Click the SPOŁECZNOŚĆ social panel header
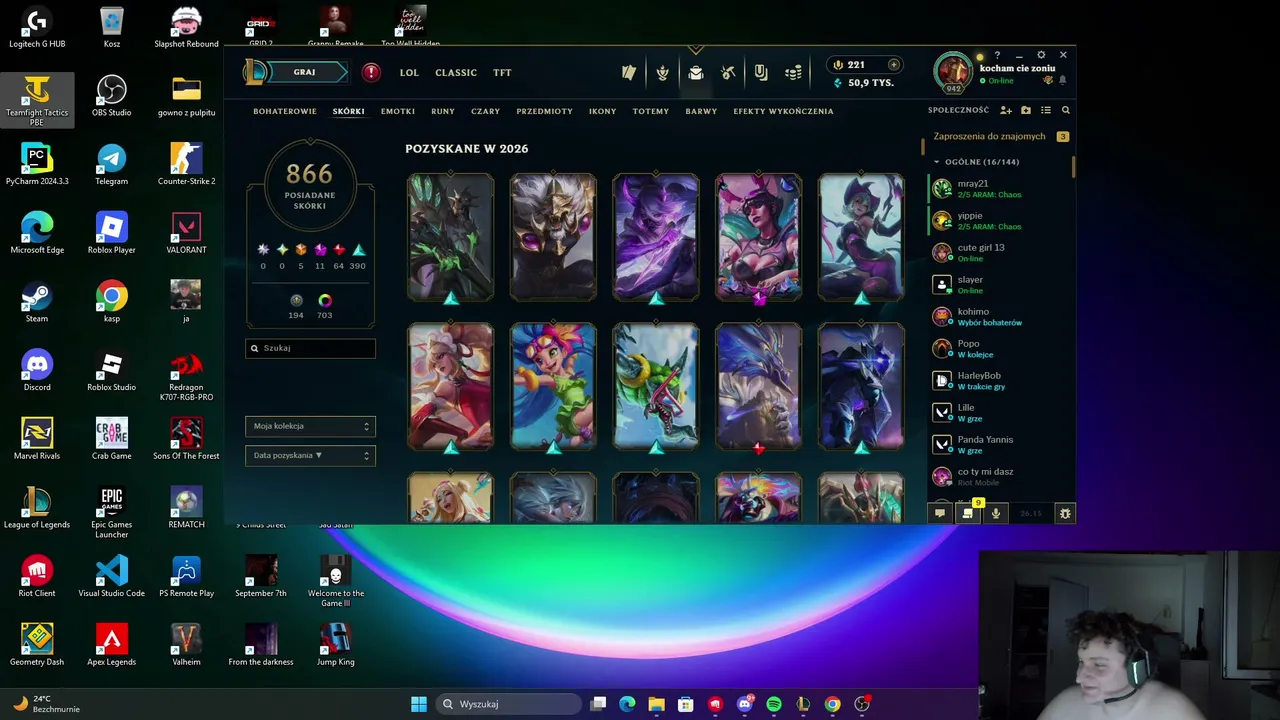The width and height of the screenshot is (1280, 720). 958,110
